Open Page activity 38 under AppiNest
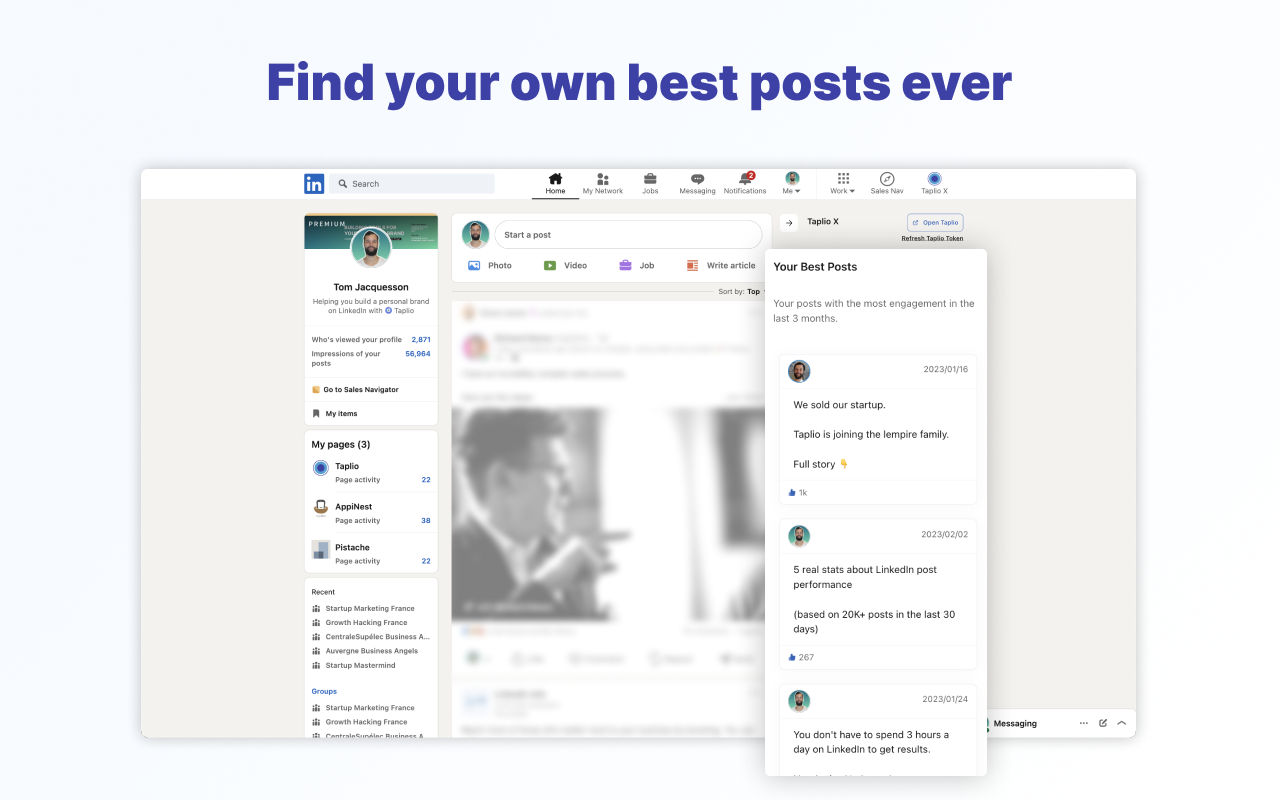The width and height of the screenshot is (1280, 800). 383,521
